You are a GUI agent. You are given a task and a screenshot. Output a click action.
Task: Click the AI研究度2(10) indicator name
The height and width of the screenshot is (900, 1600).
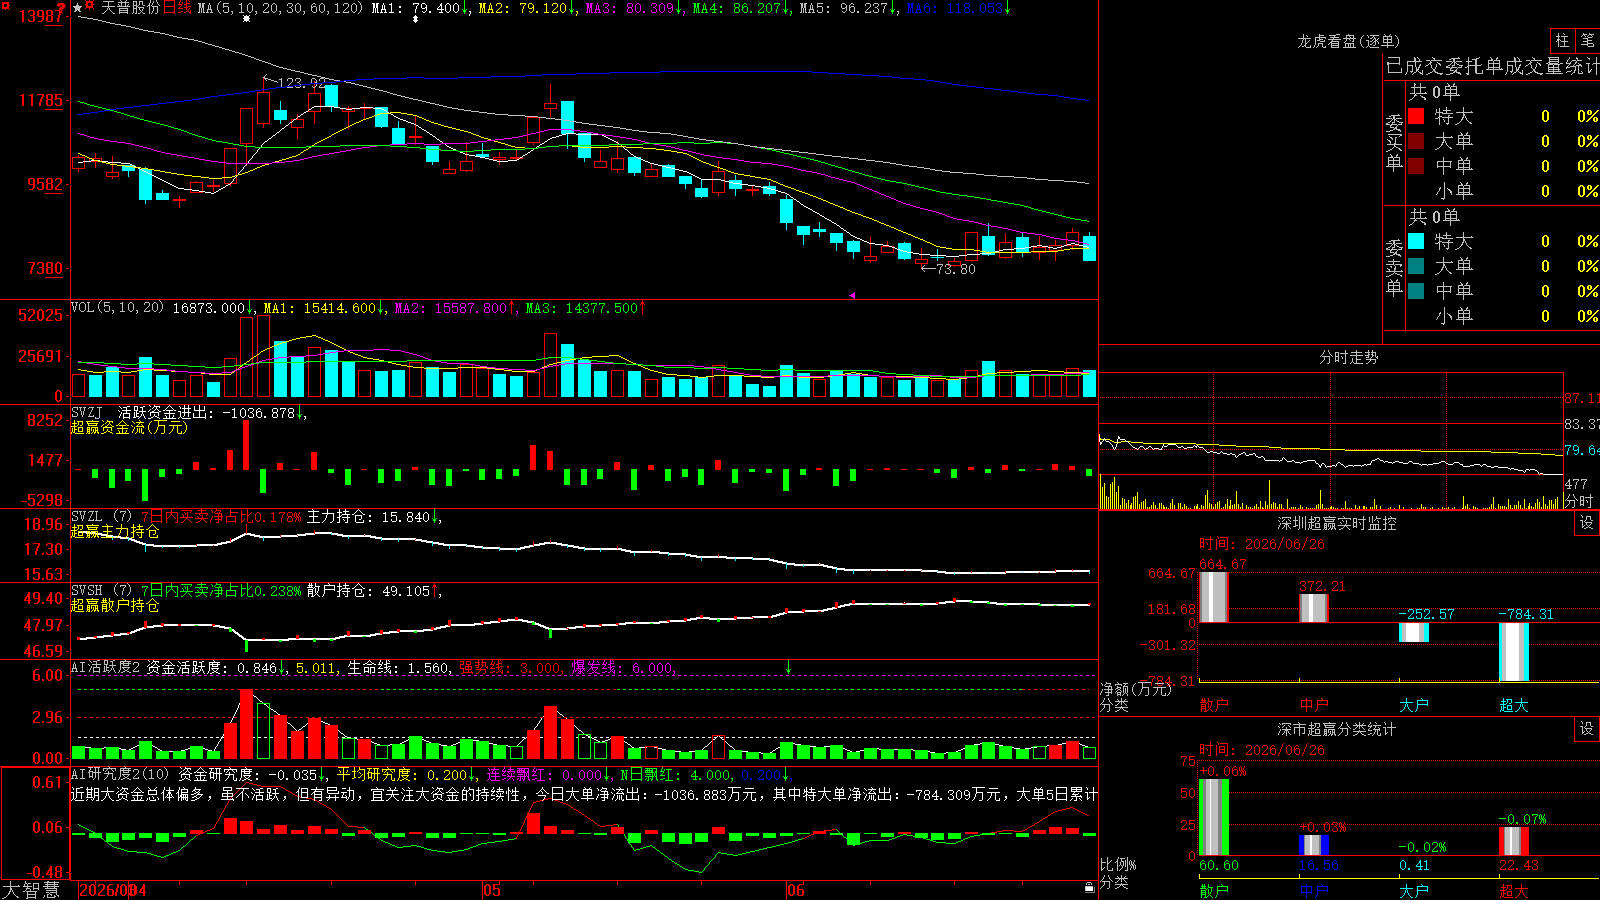tap(120, 774)
